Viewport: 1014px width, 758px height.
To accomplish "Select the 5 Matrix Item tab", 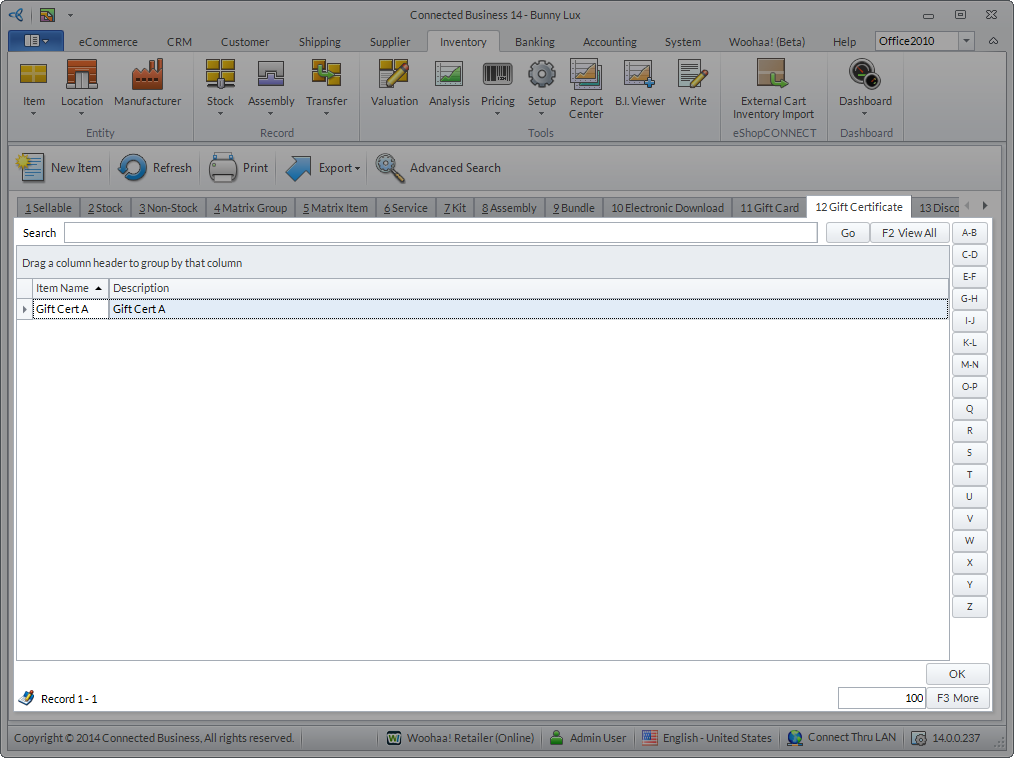I will (x=335, y=208).
